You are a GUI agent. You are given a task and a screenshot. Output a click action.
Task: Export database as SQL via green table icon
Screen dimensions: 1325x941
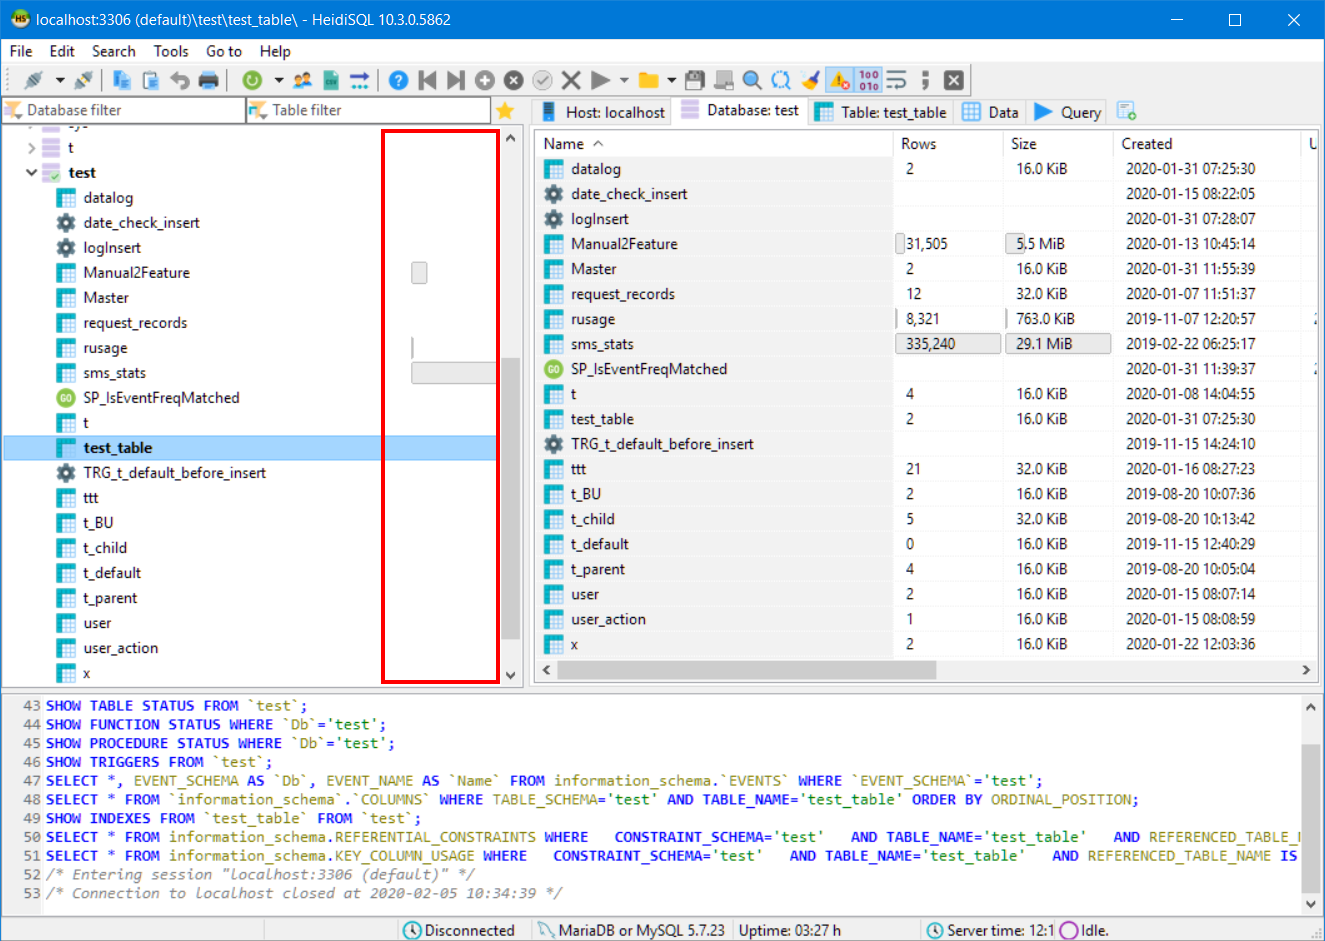(329, 80)
